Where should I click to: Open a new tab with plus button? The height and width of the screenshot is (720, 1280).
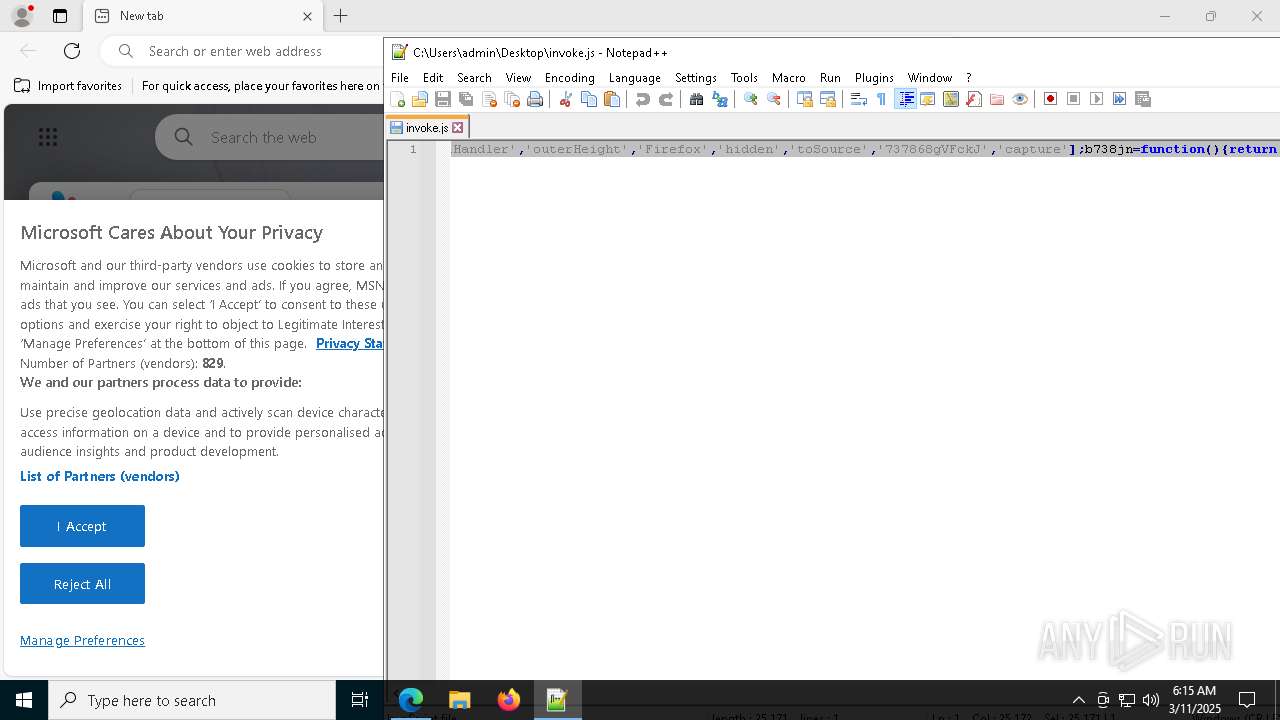pos(341,16)
